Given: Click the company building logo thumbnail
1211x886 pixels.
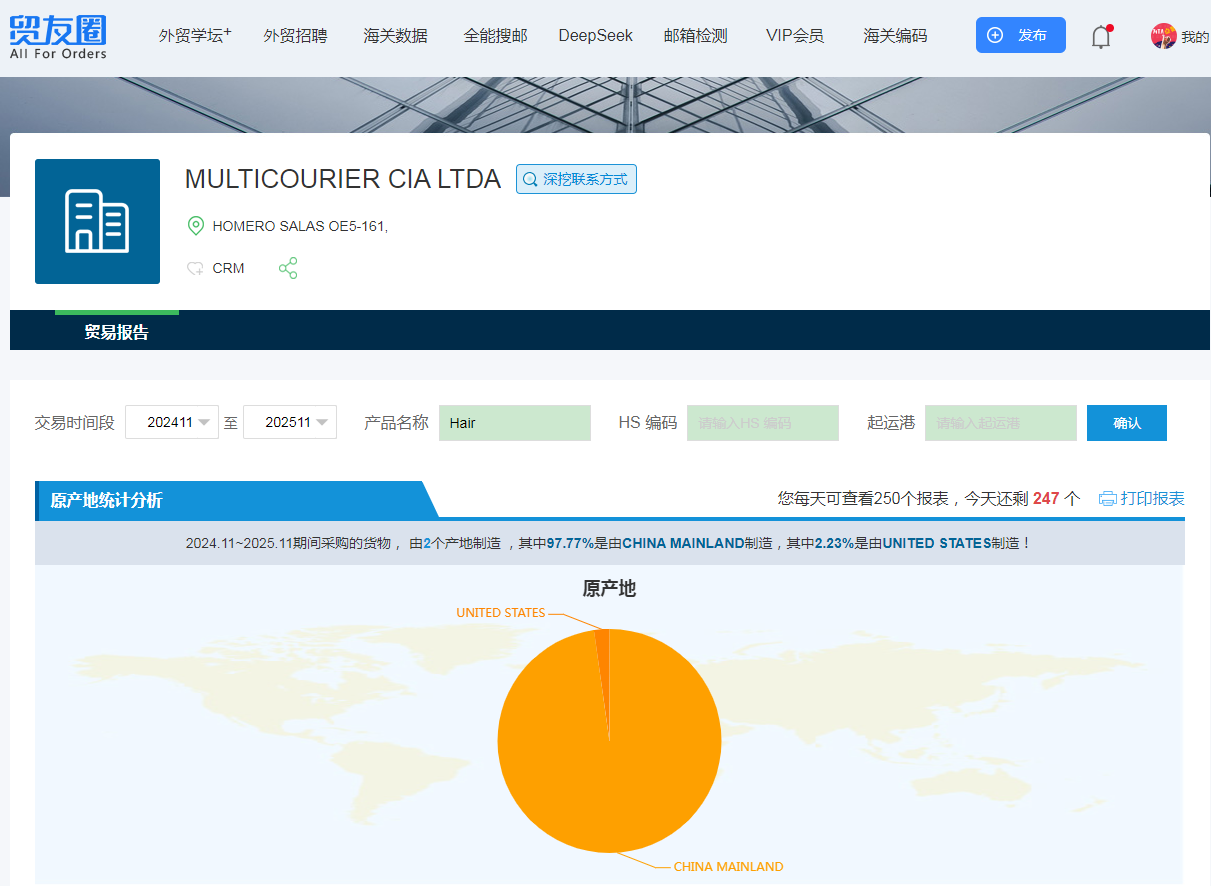Looking at the screenshot, I should [x=97, y=221].
